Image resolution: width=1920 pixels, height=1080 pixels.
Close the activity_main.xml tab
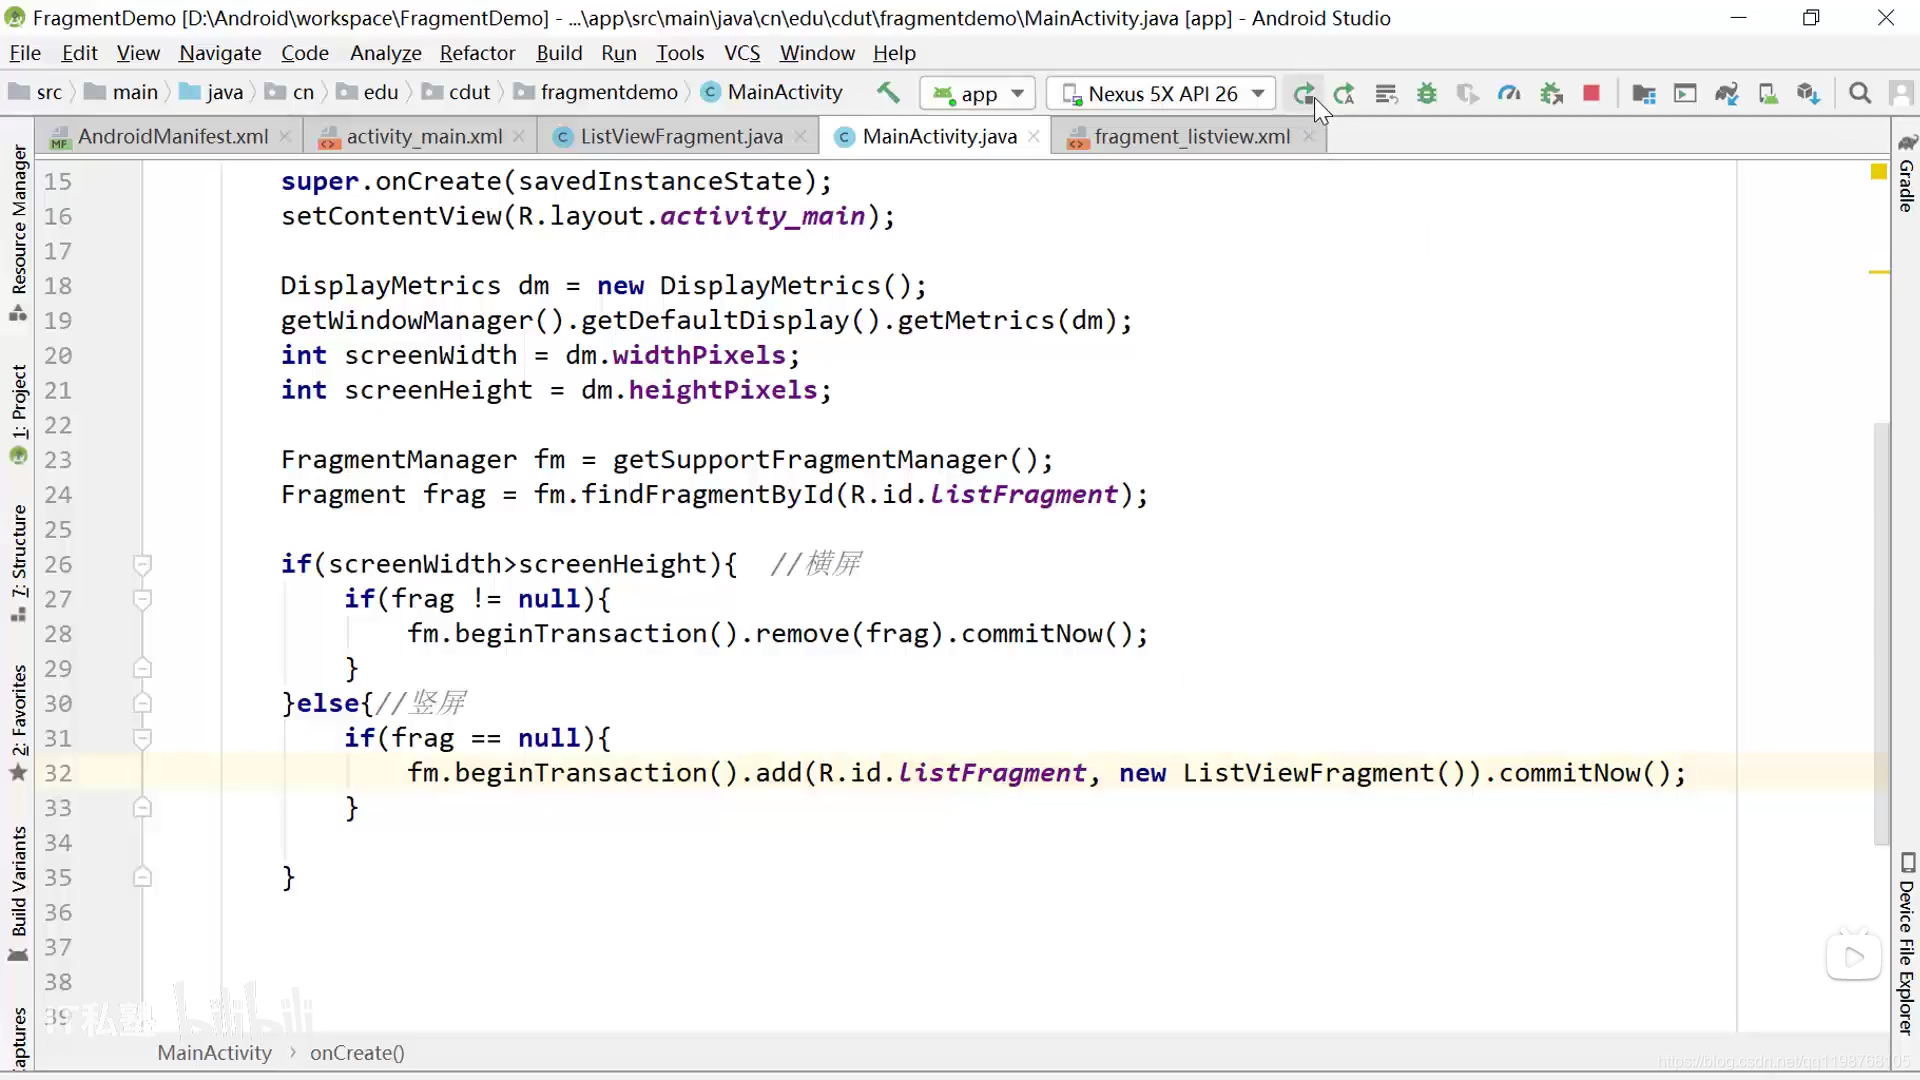pyautogui.click(x=519, y=136)
